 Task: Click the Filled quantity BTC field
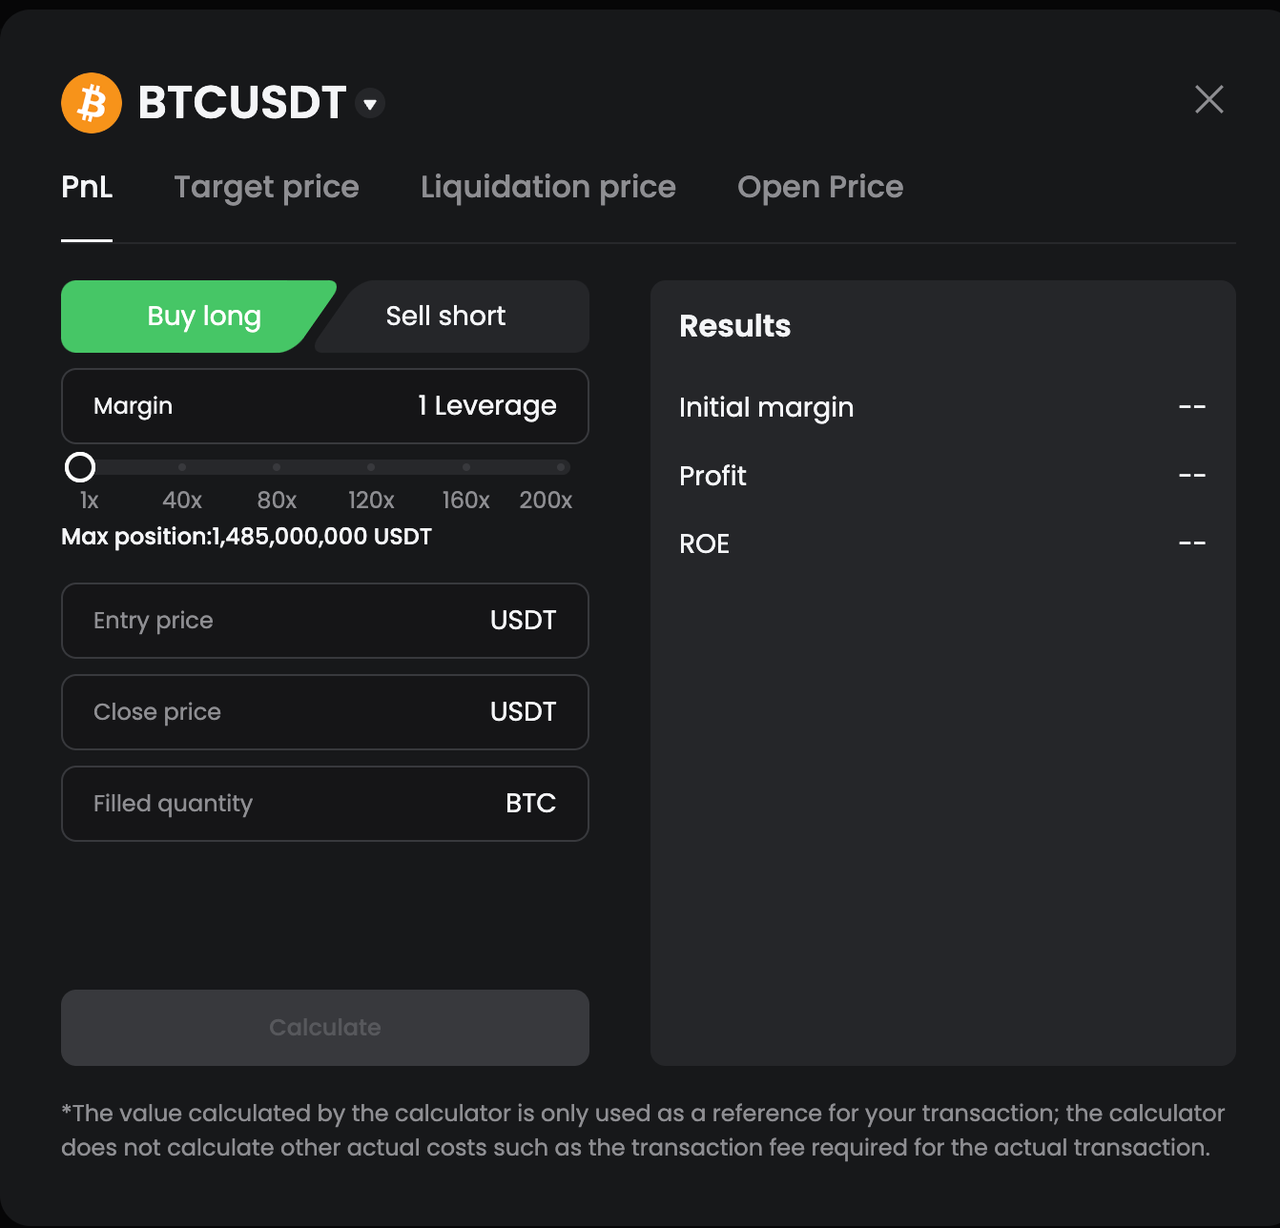click(x=325, y=804)
